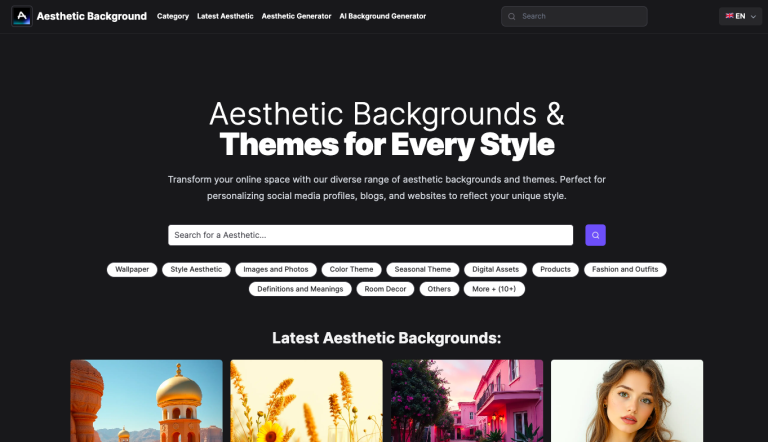Open the Category menu
768x442 pixels.
[173, 16]
